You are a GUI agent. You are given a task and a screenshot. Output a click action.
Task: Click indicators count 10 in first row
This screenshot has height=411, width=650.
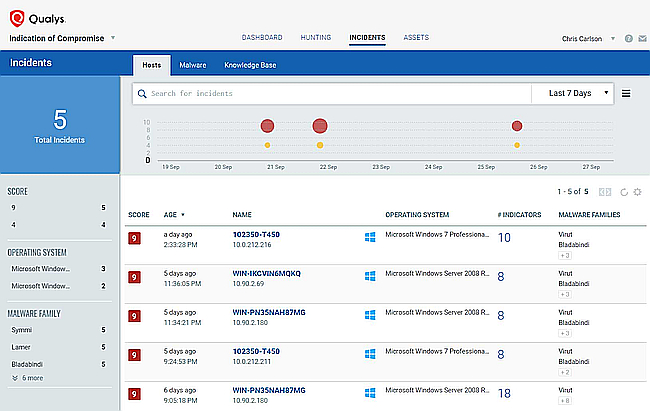[x=504, y=238]
